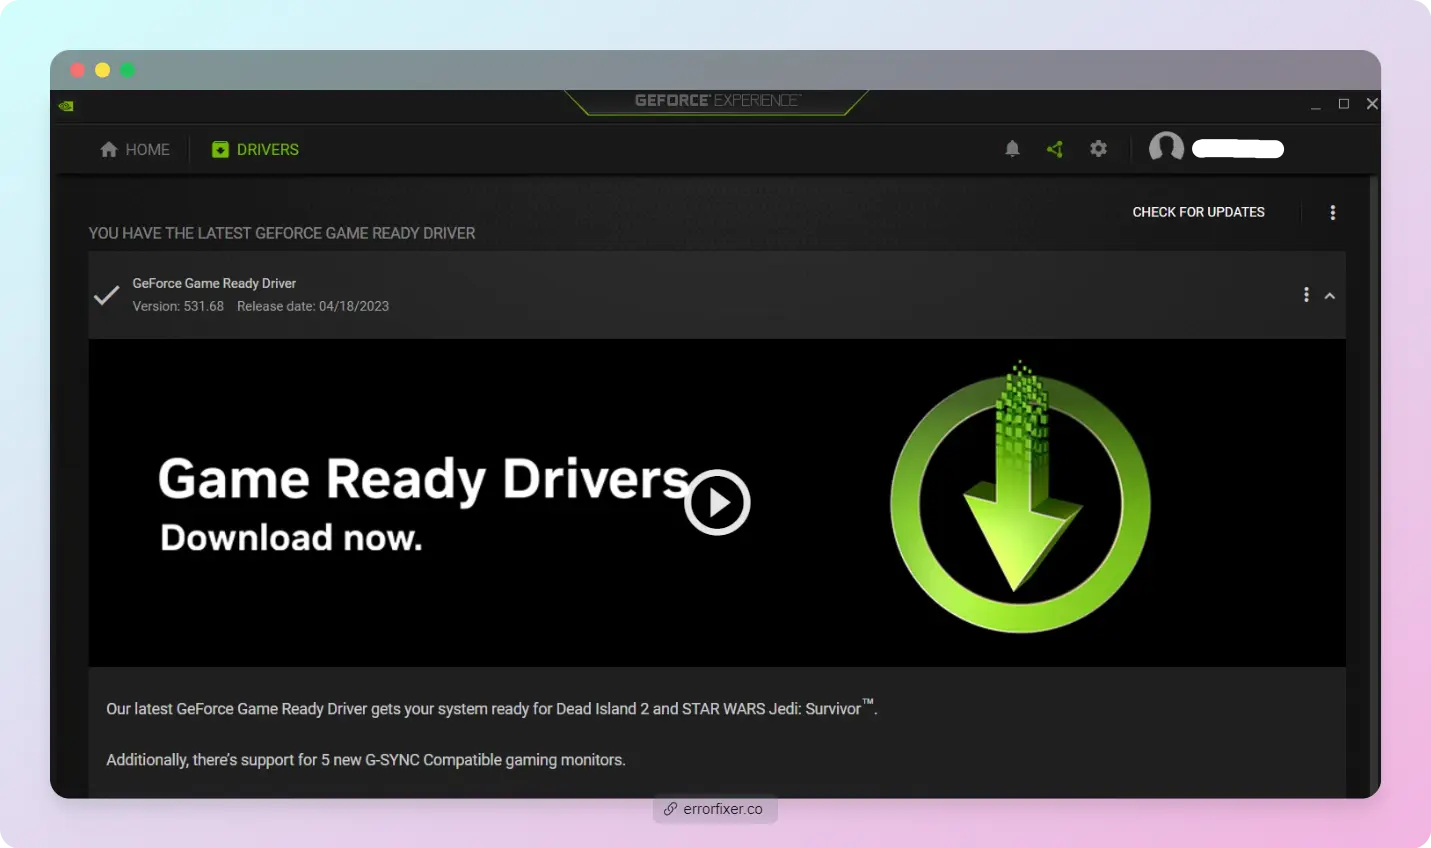Click the user profile avatar

(1166, 148)
